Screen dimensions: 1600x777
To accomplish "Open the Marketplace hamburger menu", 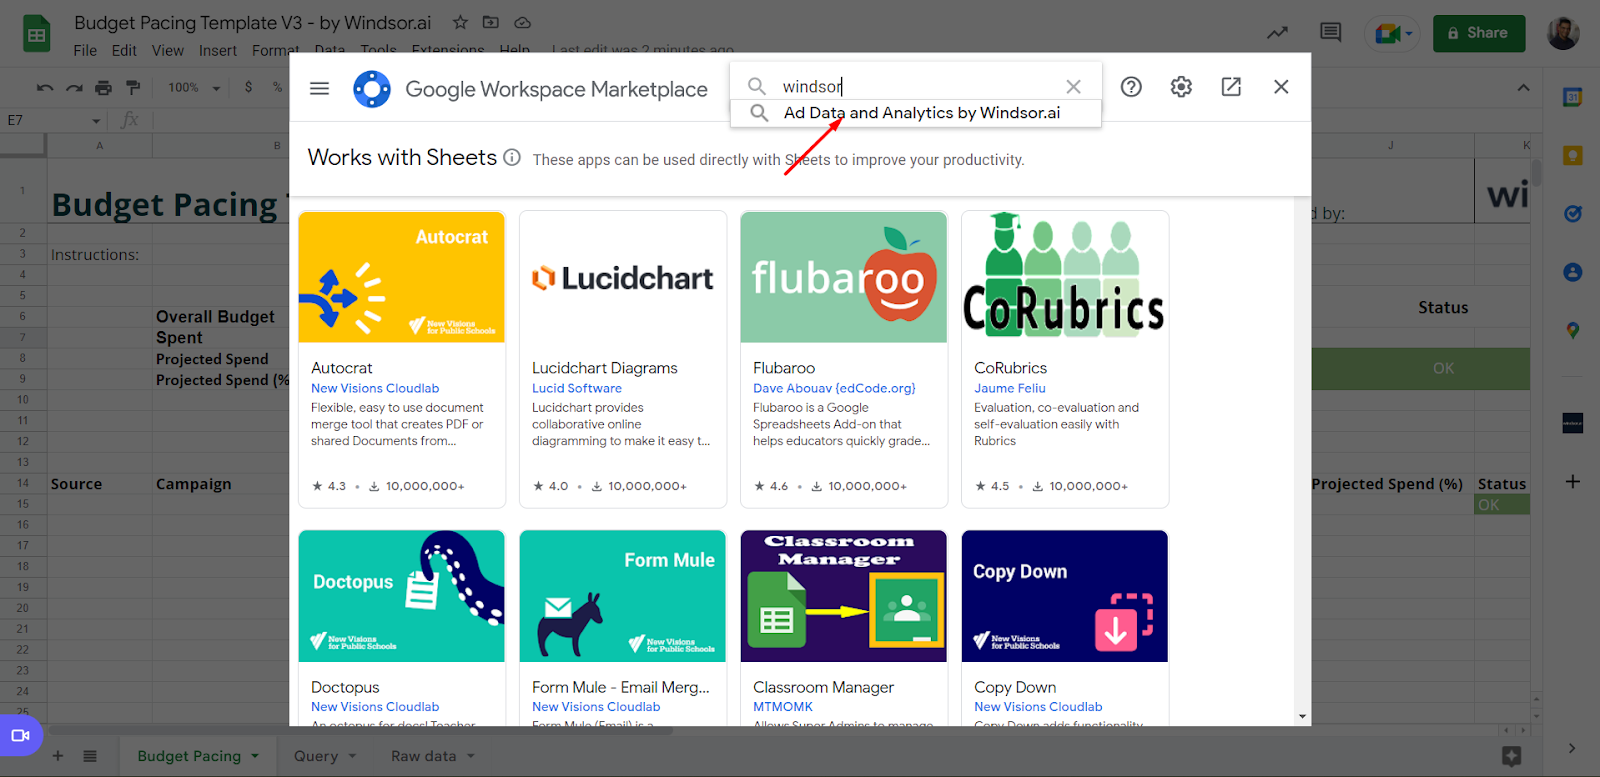I will tap(320, 88).
